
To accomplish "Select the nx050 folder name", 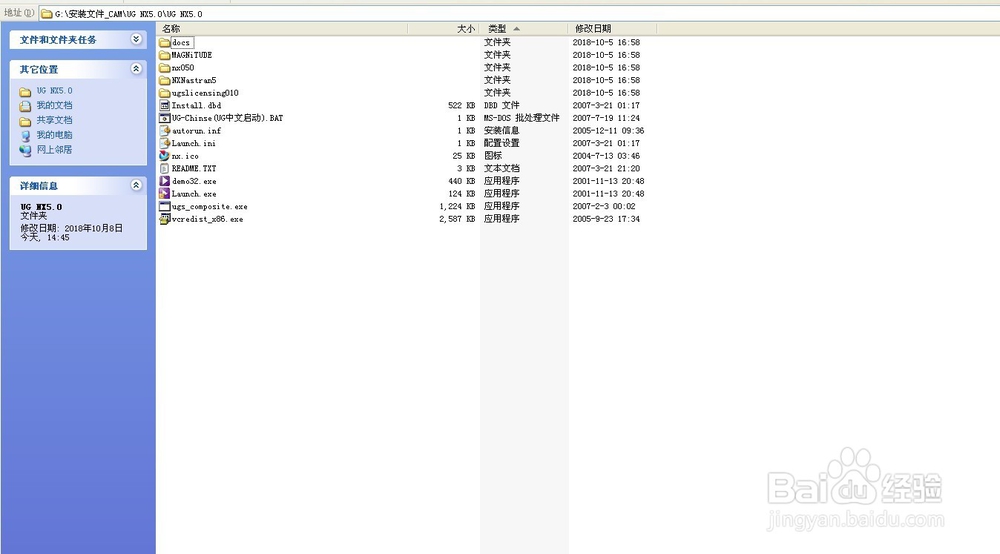I will click(183, 68).
